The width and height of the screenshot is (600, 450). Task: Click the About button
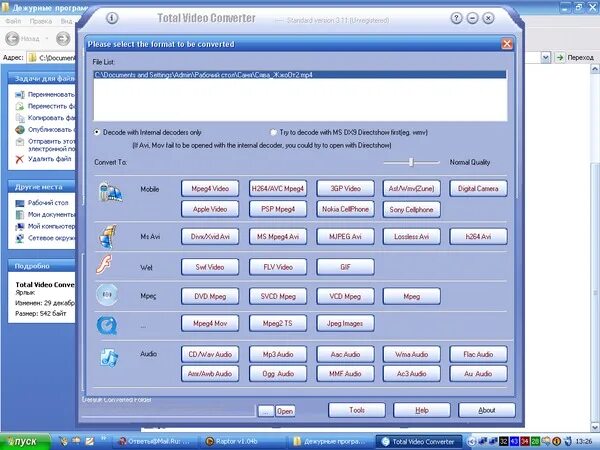pos(486,410)
